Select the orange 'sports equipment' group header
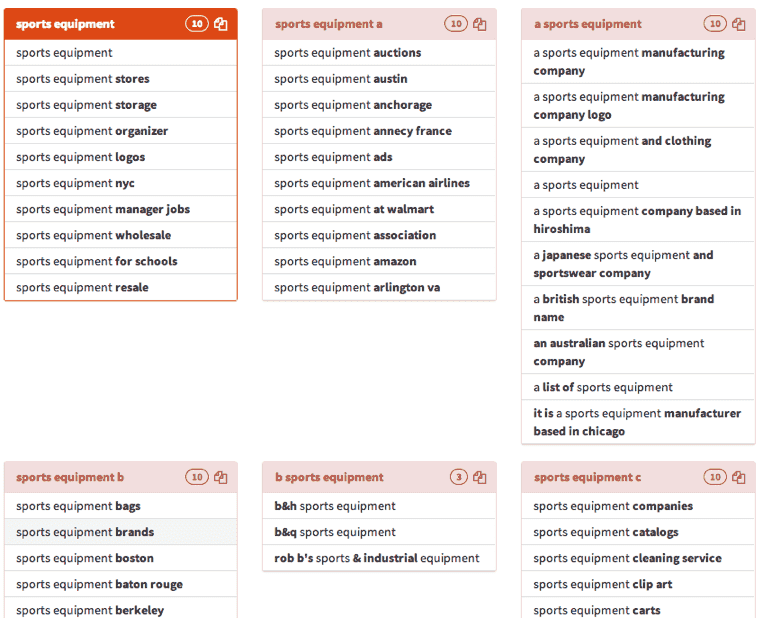This screenshot has width=763, height=618. tap(121, 24)
